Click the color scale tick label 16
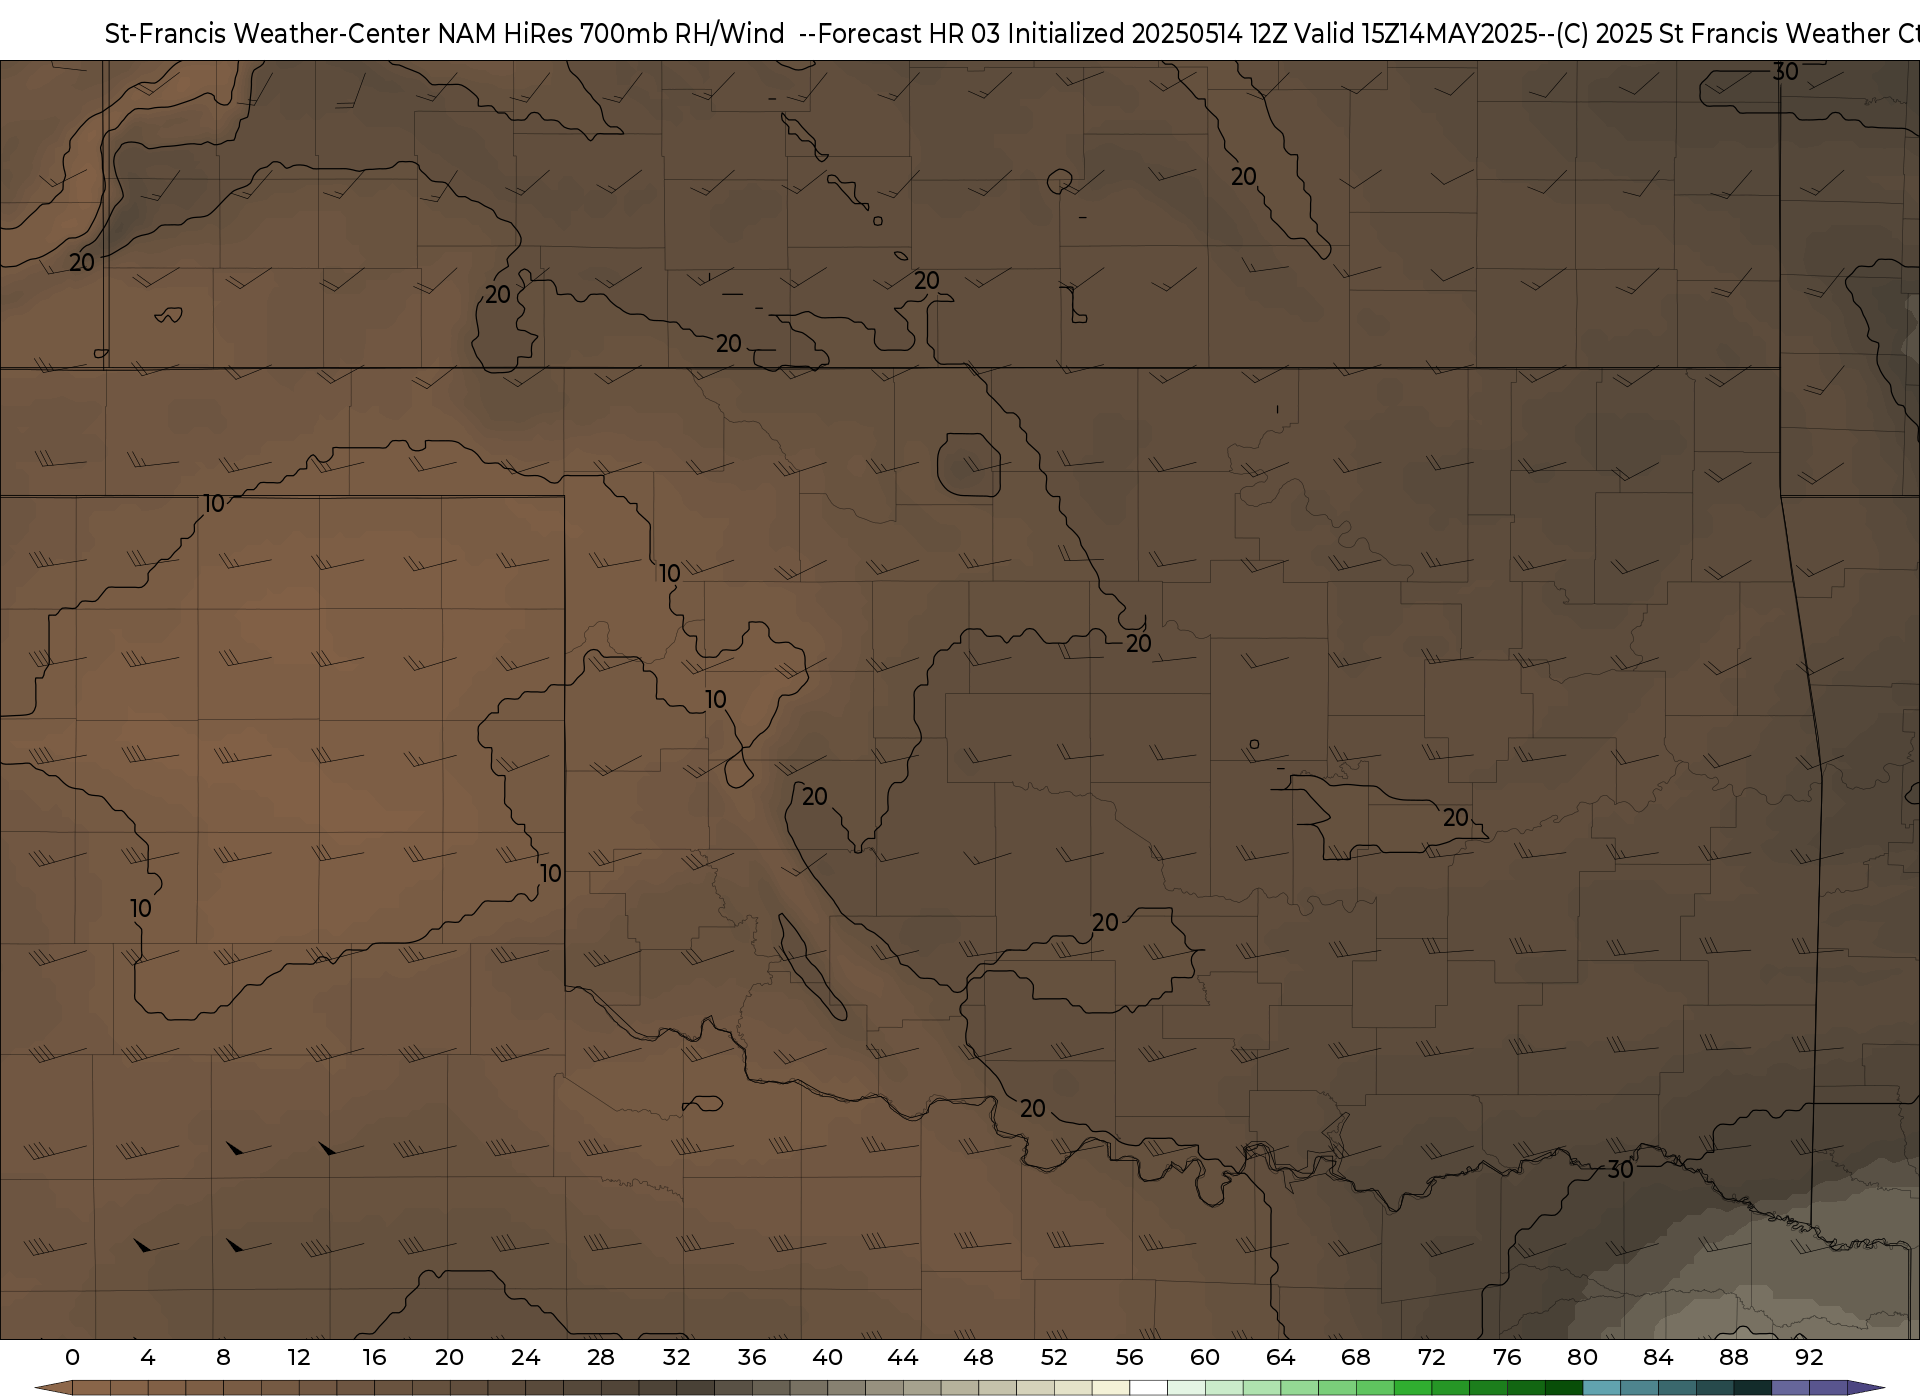This screenshot has width=1920, height=1400. (x=374, y=1357)
